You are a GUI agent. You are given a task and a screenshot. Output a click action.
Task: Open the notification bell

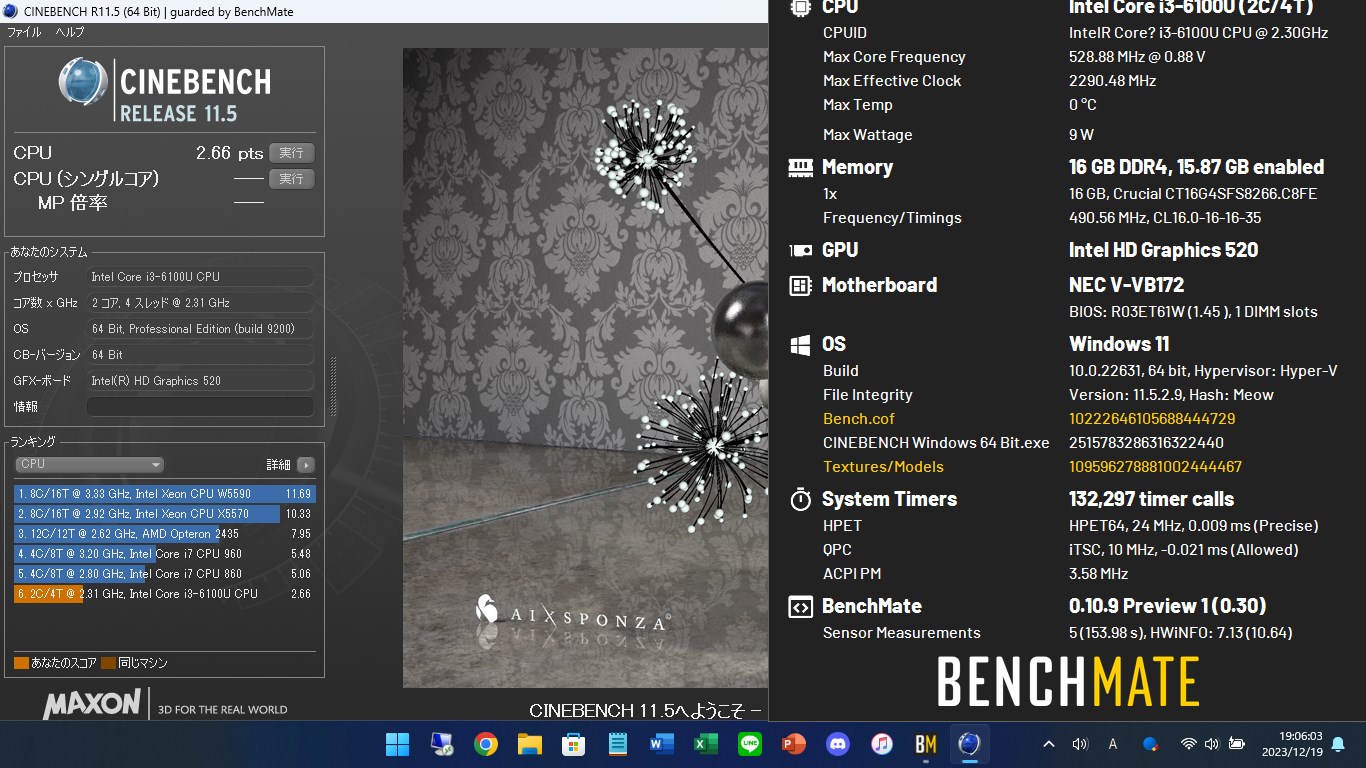coord(1338,744)
